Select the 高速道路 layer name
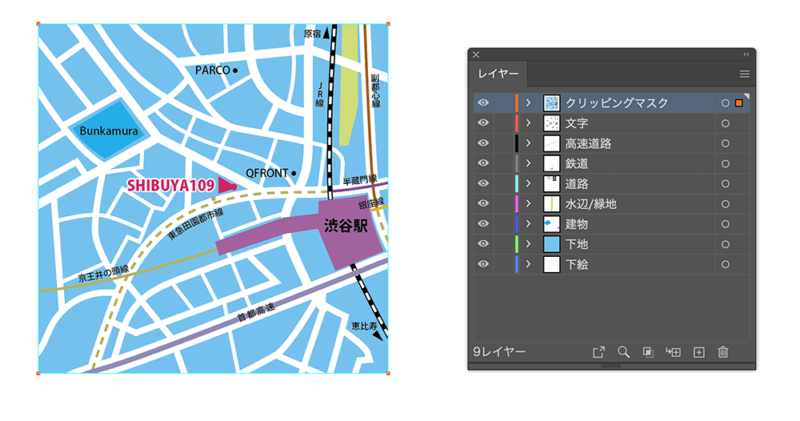This screenshot has height=421, width=800. 588,143
